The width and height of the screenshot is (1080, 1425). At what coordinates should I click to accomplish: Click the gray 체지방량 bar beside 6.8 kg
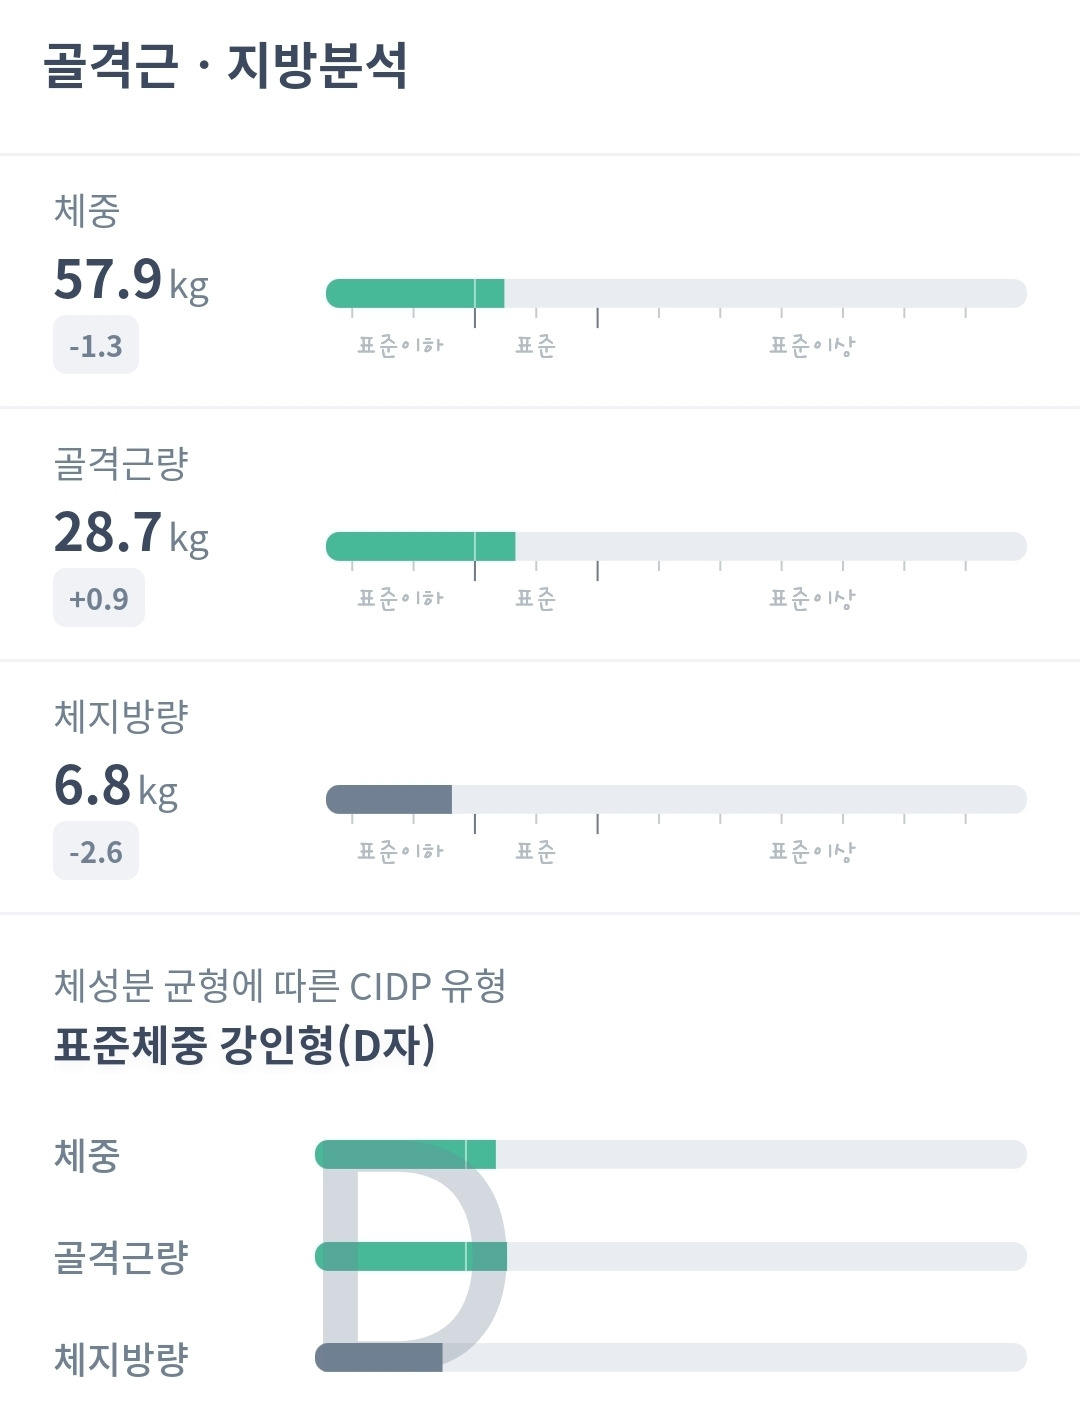(389, 799)
